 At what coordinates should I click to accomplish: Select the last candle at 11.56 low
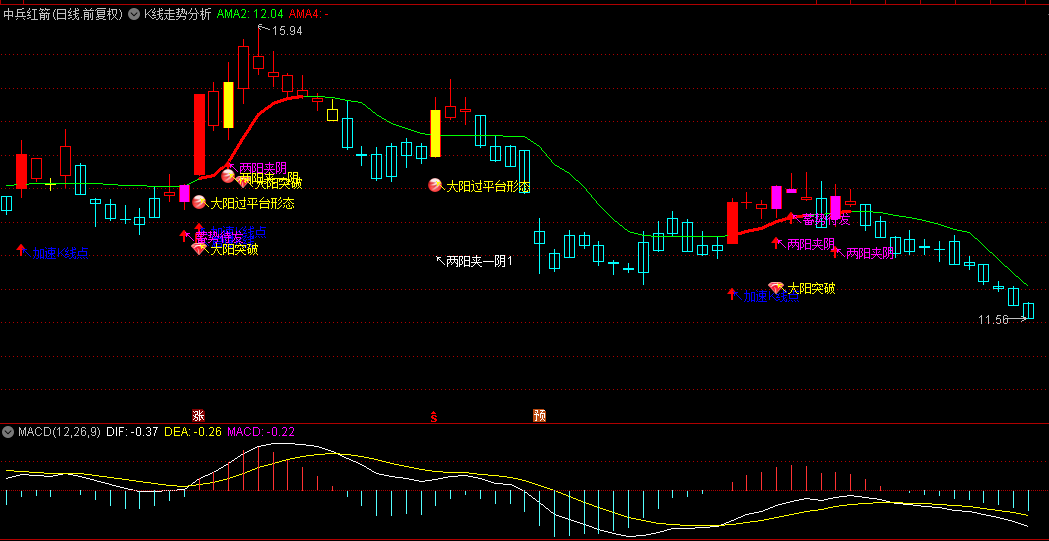1028,310
